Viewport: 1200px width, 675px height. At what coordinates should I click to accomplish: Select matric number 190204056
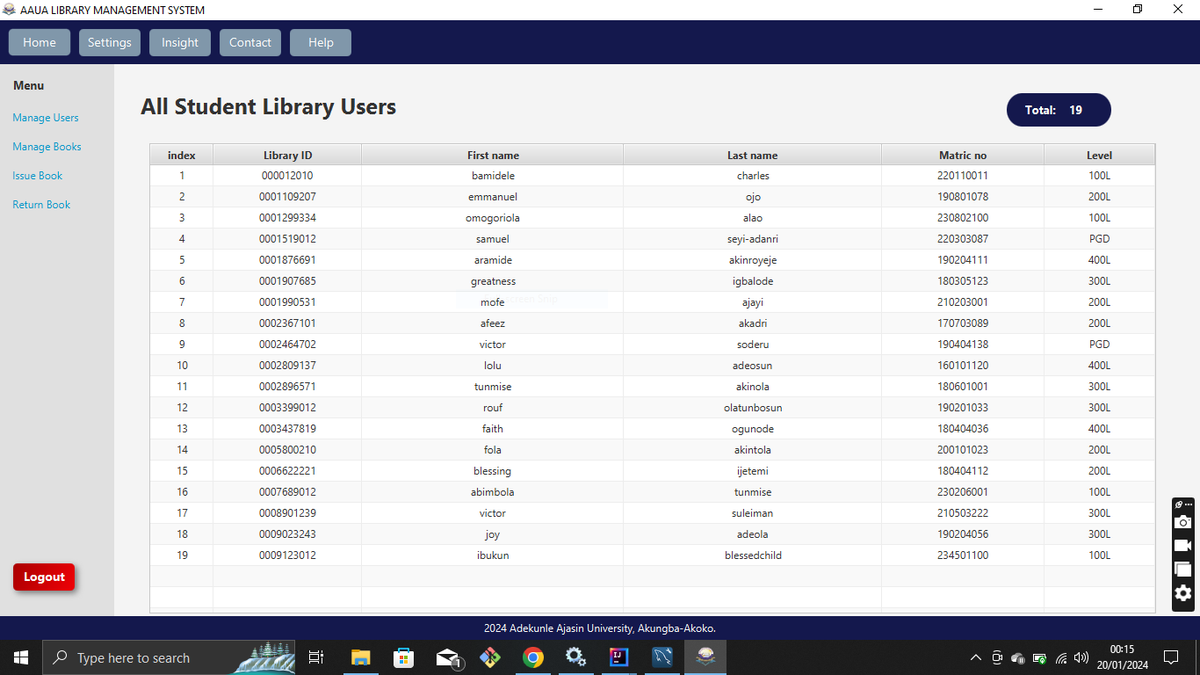tap(963, 534)
